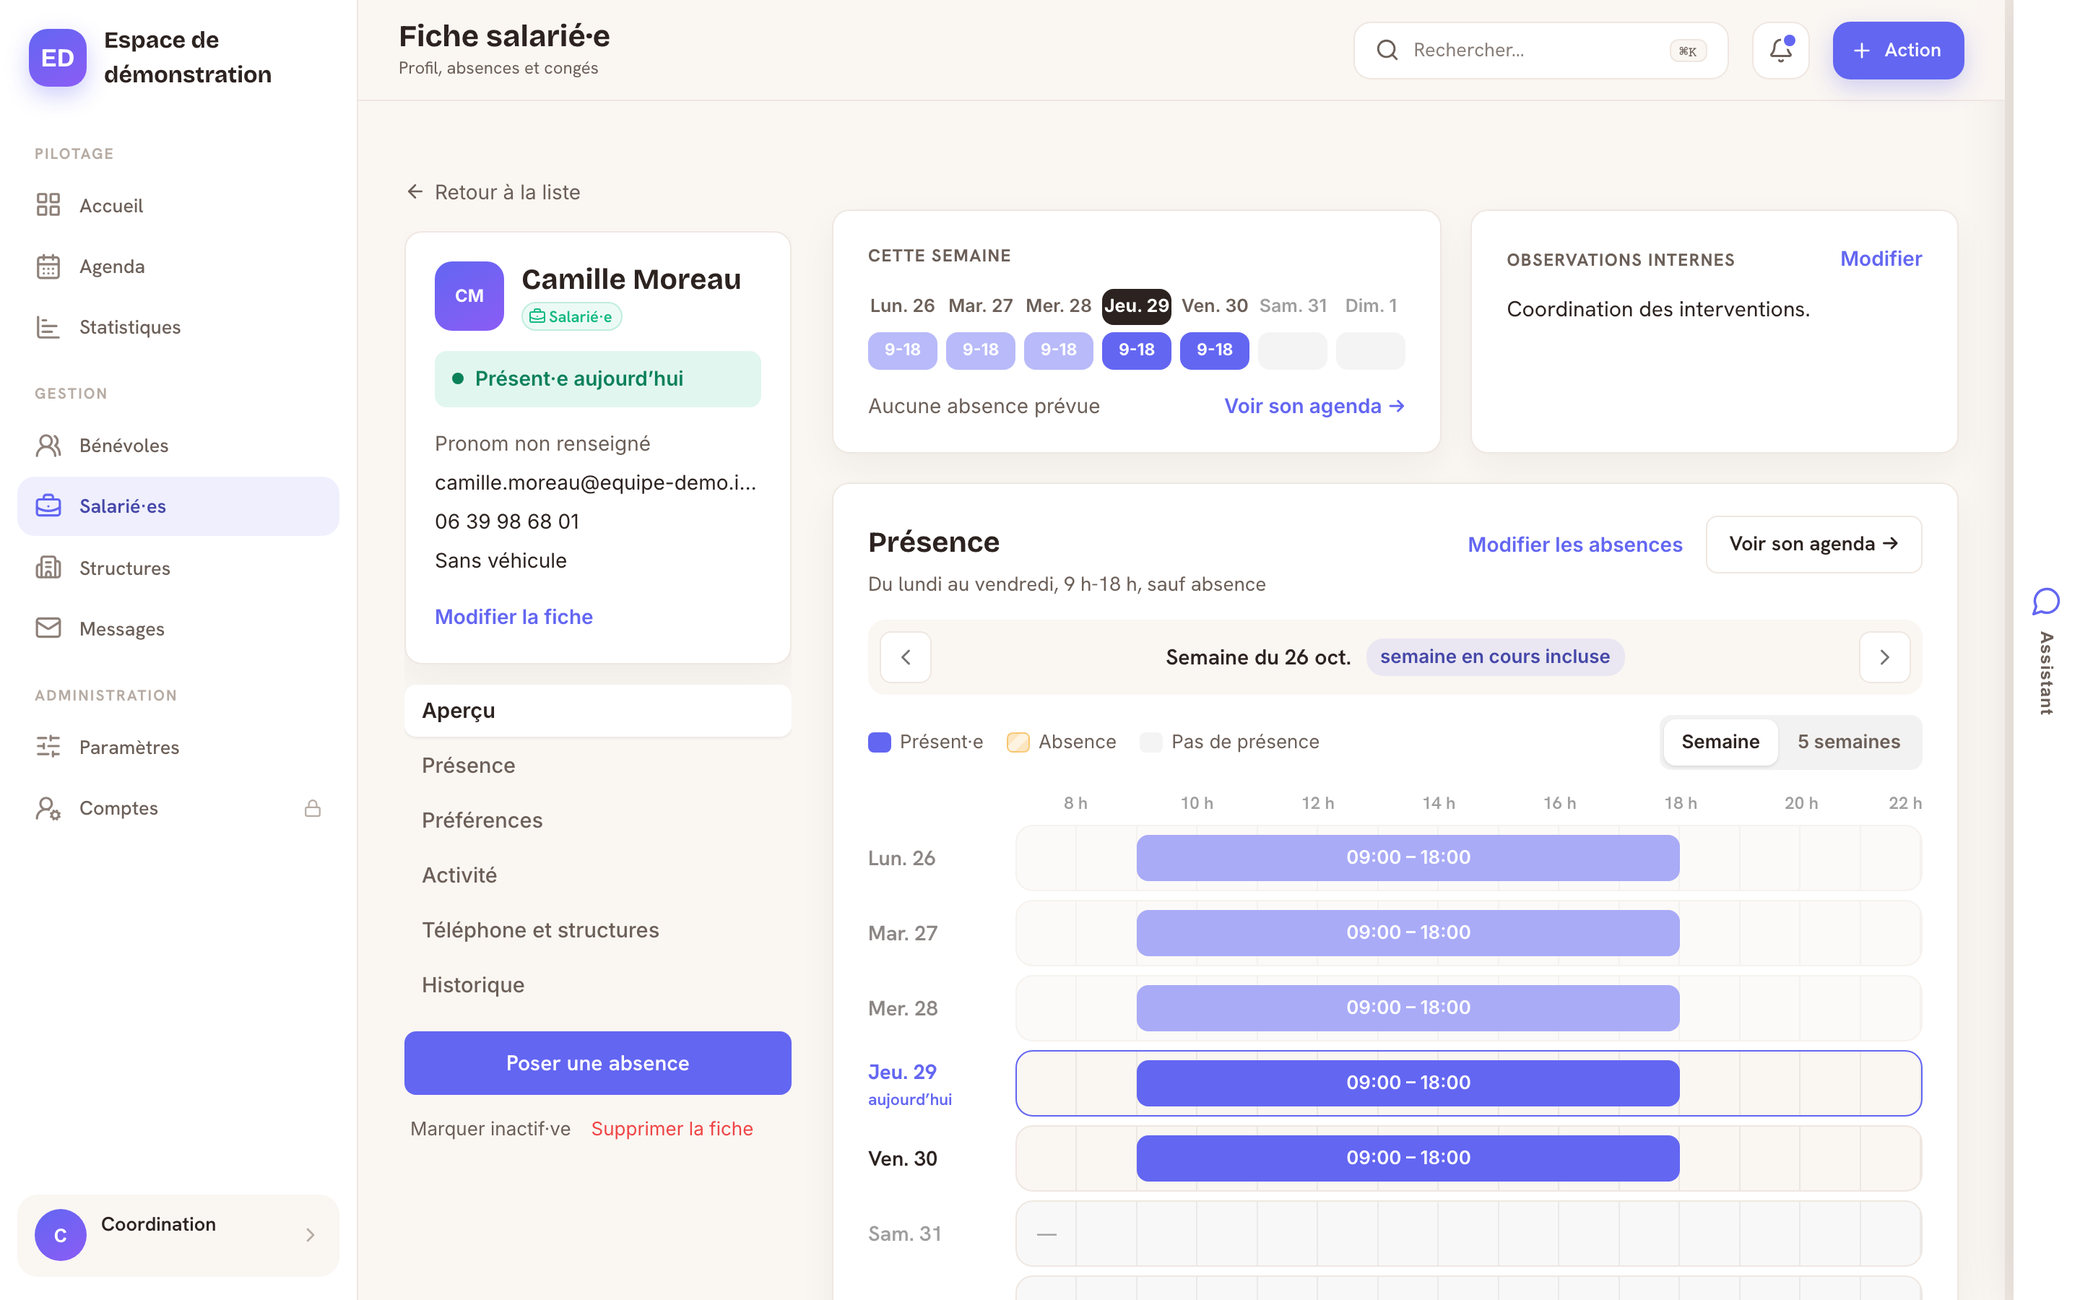This screenshot has width=2080, height=1300.
Task: Select the Aperçu section tab
Action: [598, 711]
